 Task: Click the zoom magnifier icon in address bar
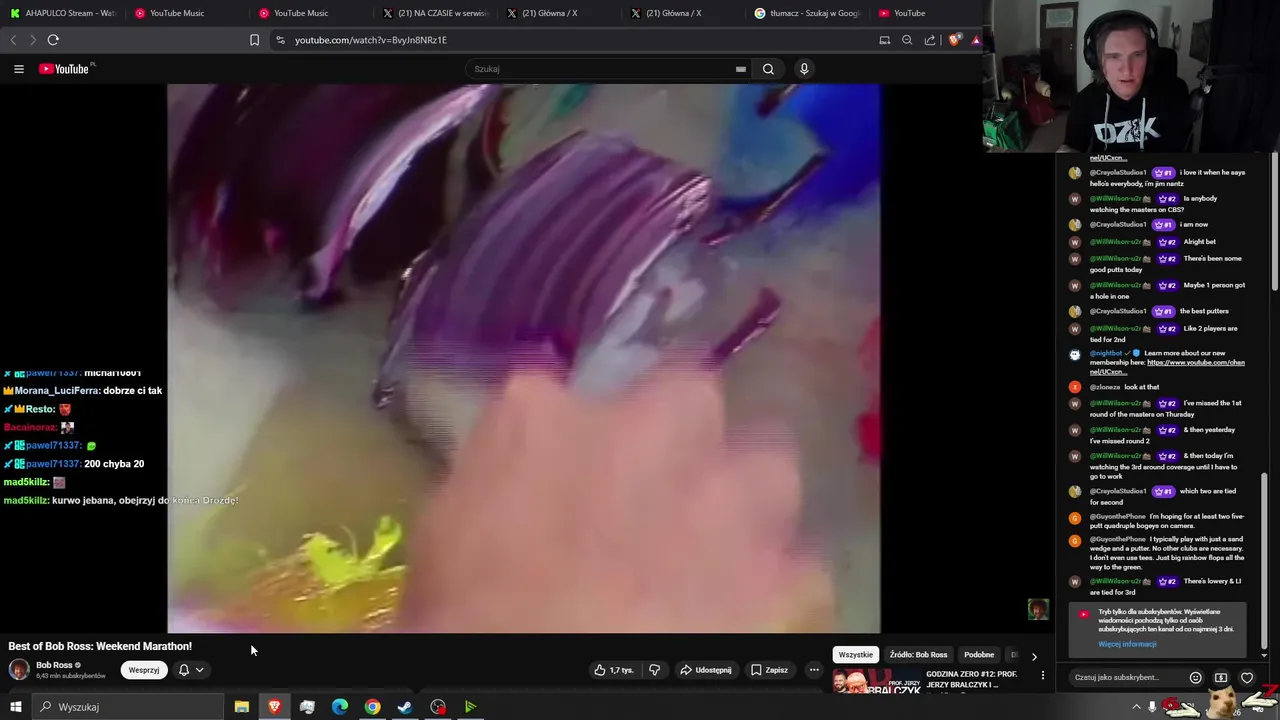tap(907, 40)
